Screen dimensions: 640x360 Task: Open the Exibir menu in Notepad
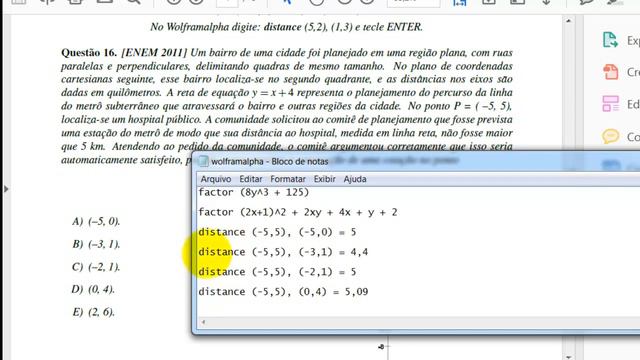click(324, 179)
